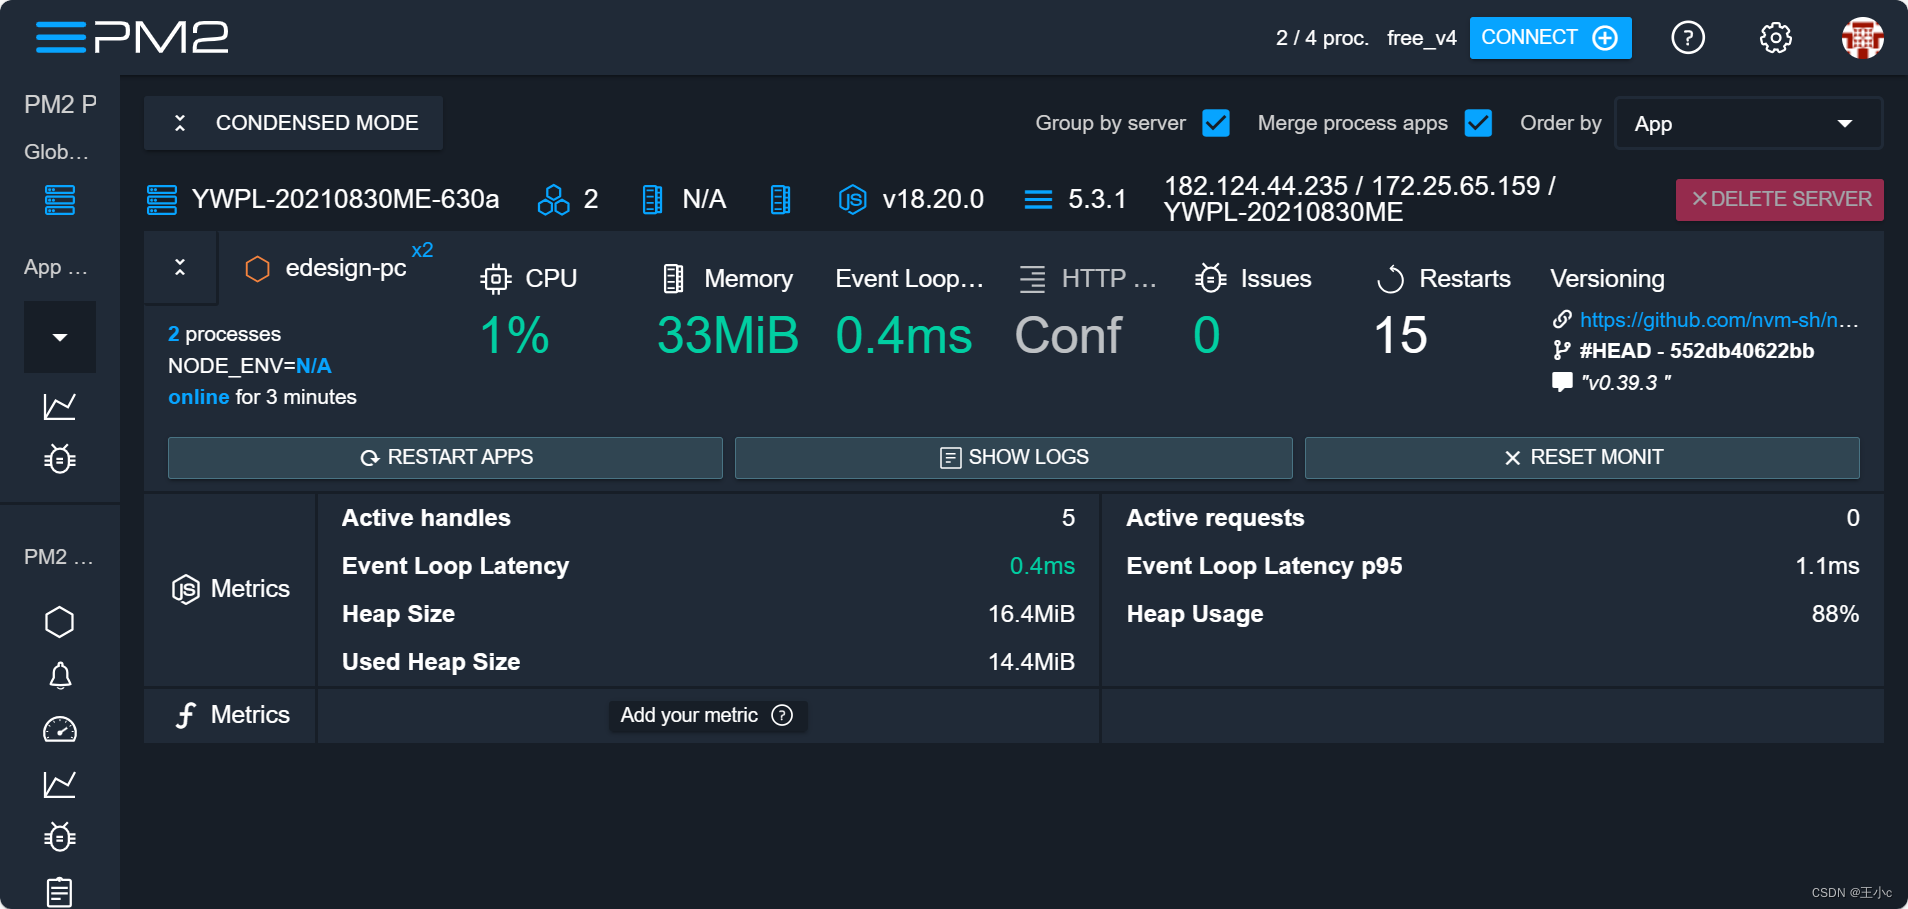The image size is (1908, 909).
Task: Click RESTART APPS button
Action: (445, 458)
